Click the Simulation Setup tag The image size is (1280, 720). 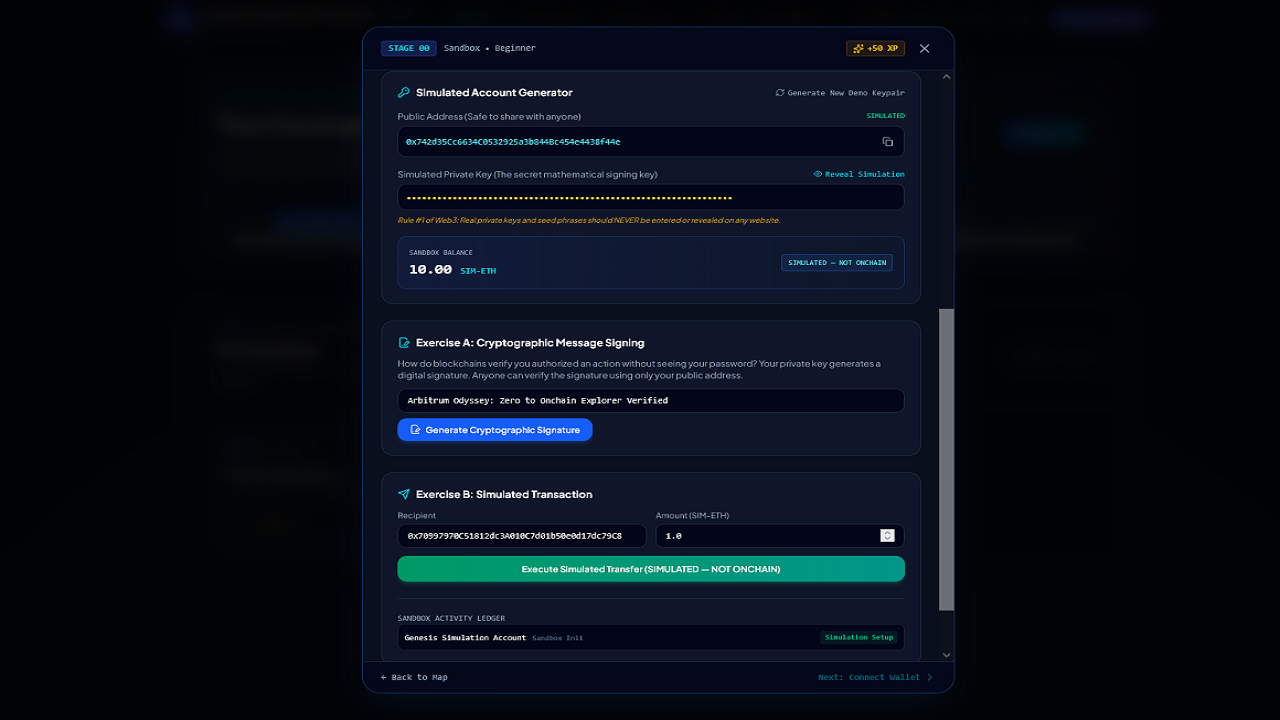(x=859, y=637)
